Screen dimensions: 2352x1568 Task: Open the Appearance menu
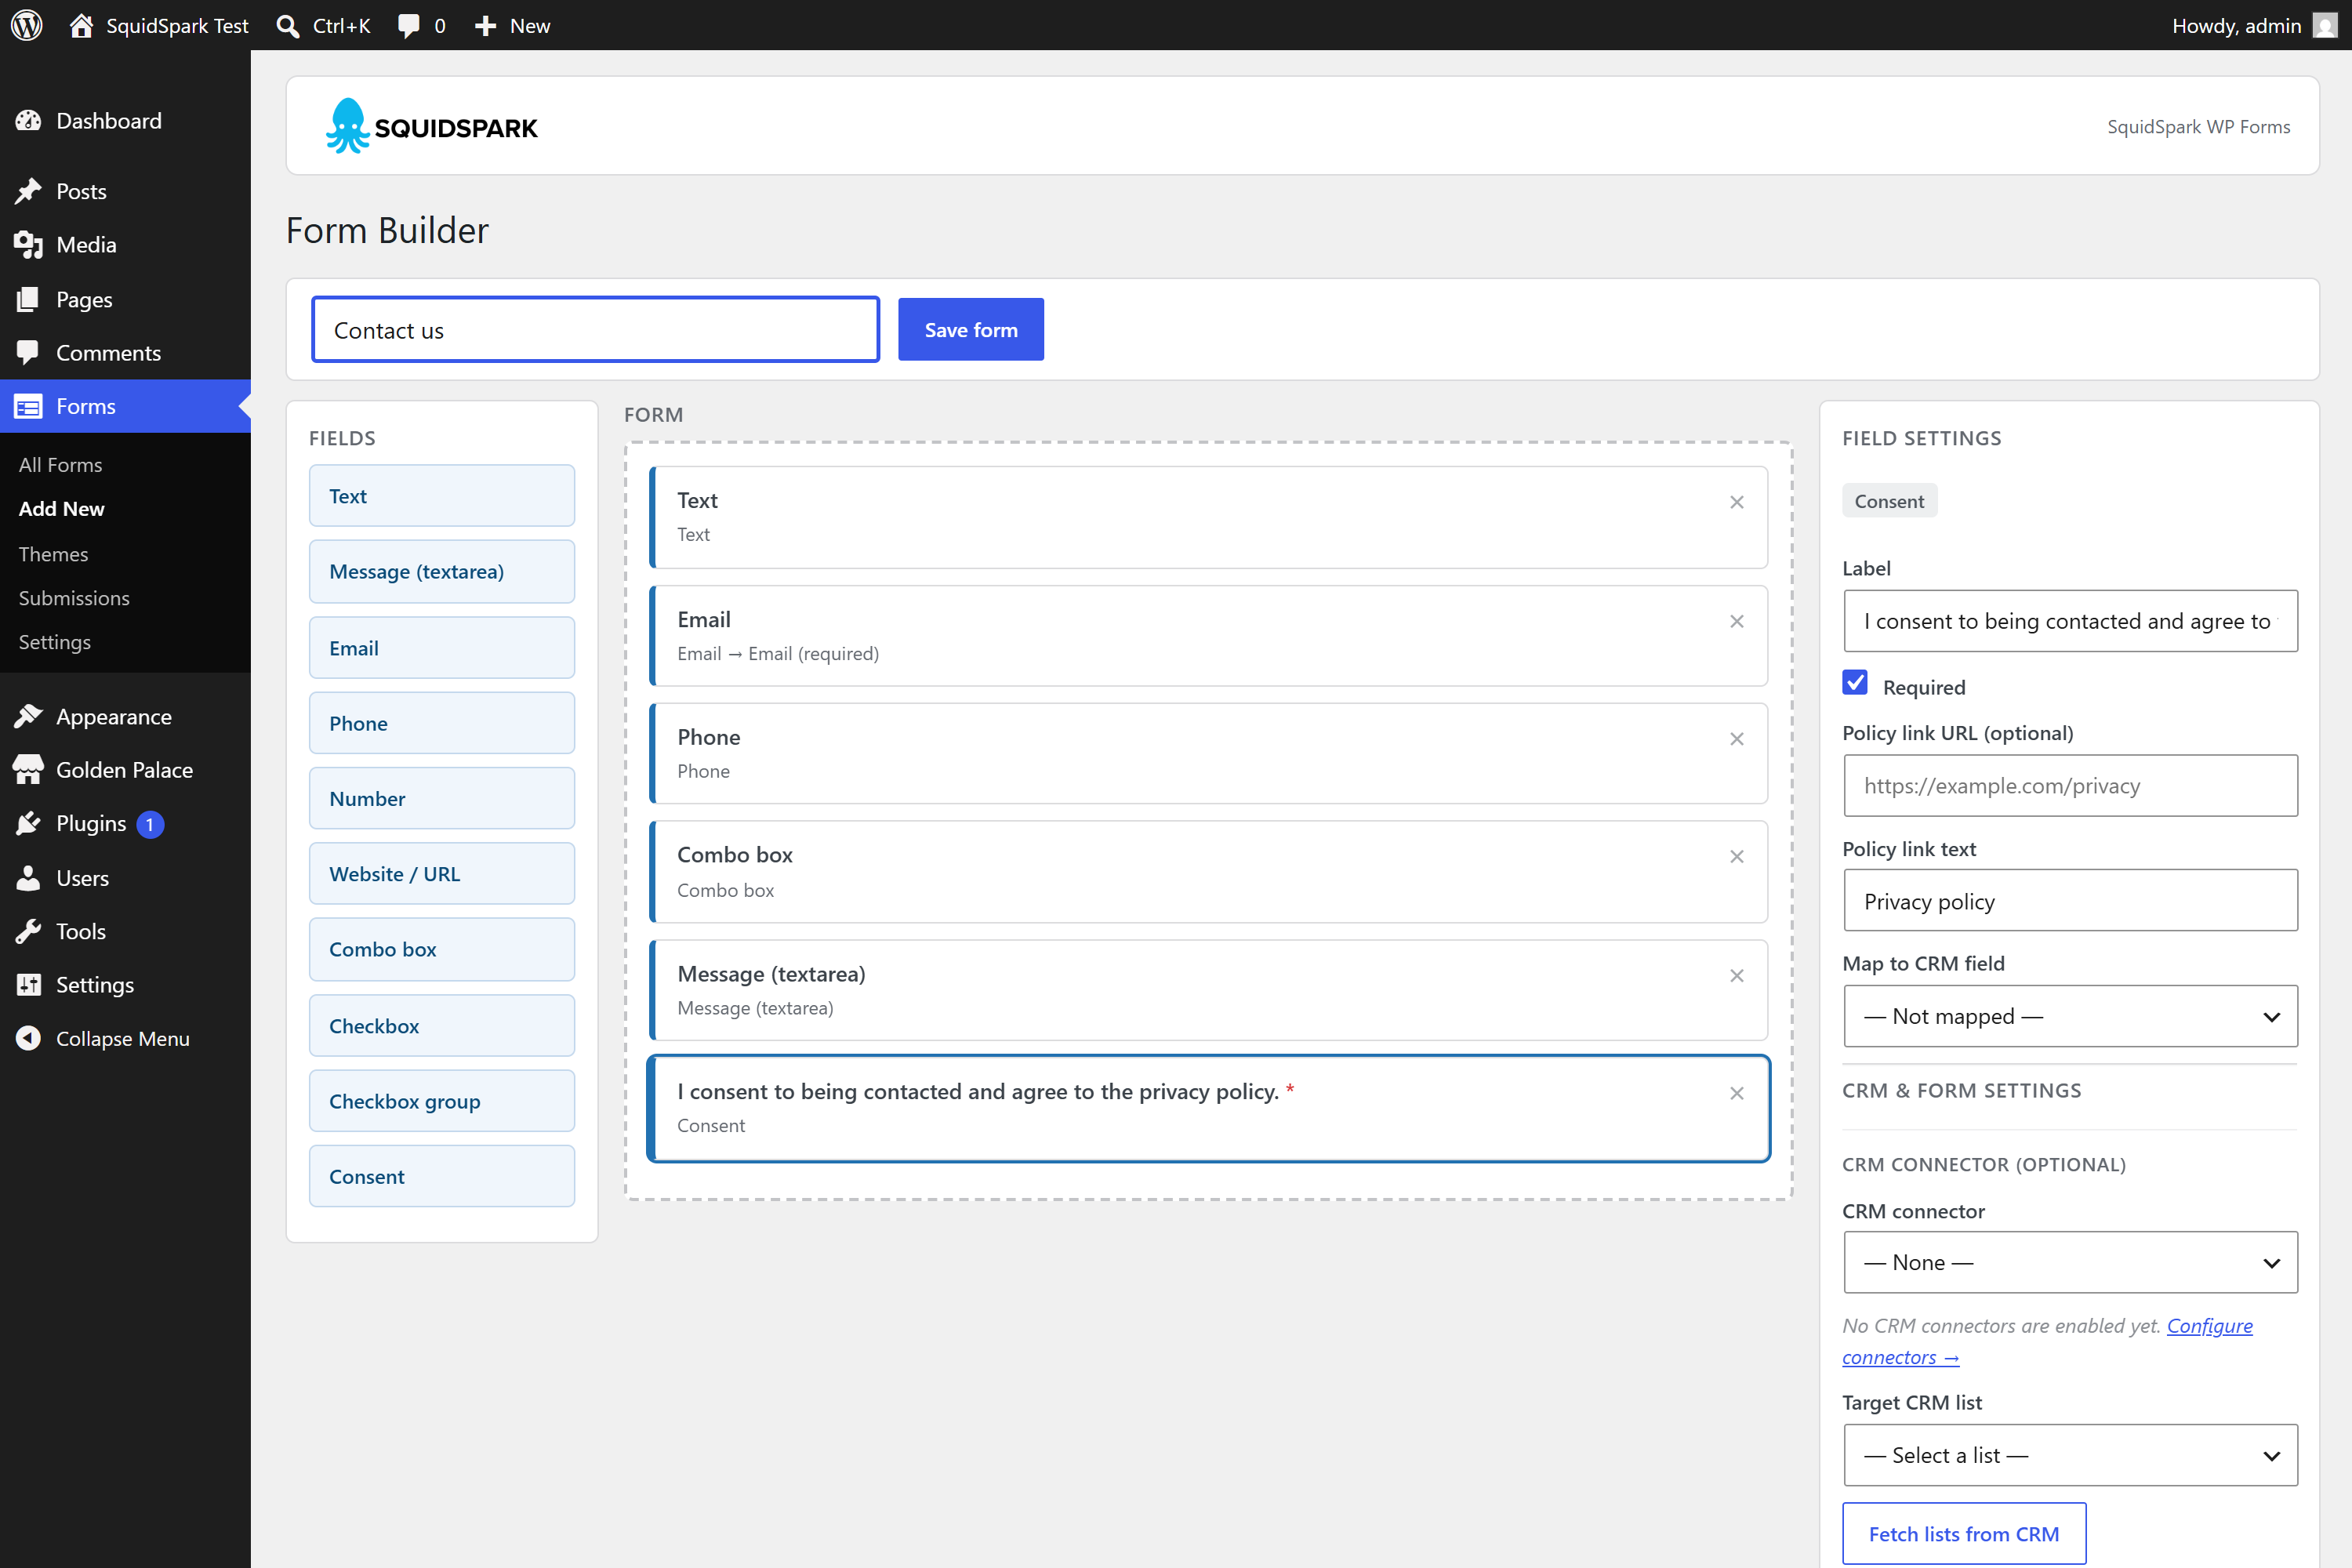coord(125,717)
